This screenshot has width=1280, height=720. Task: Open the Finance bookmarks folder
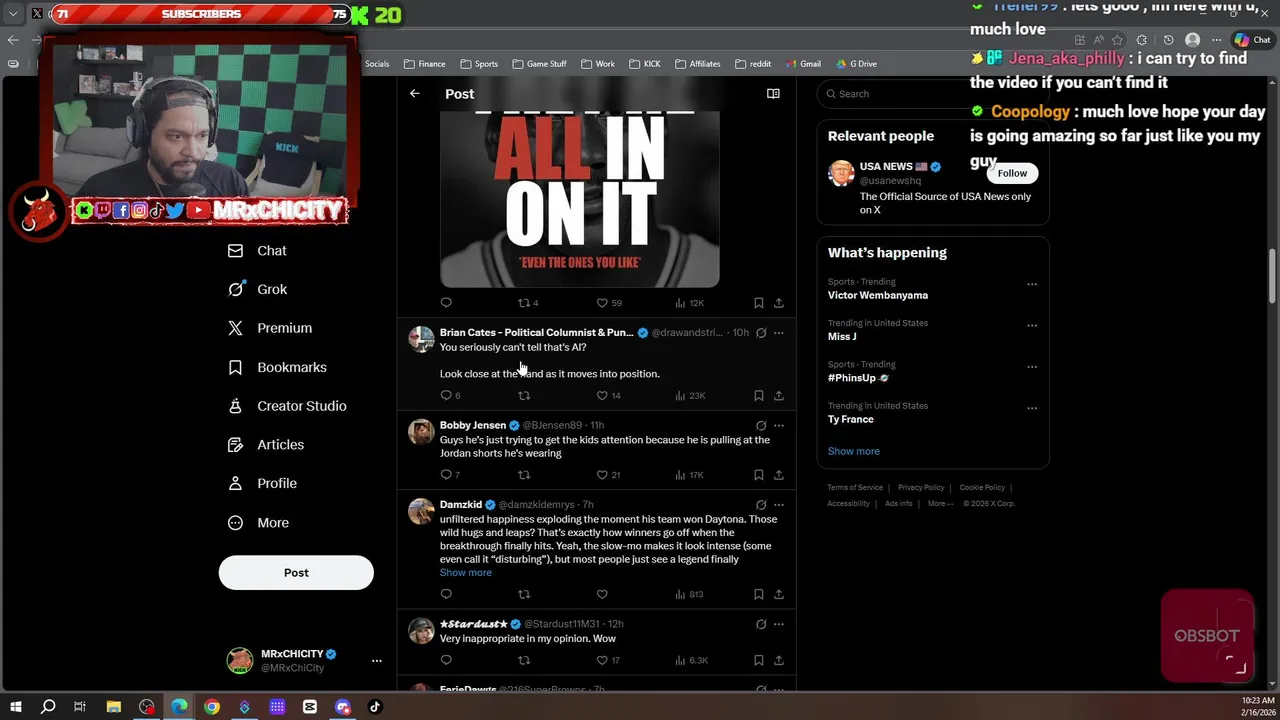[x=424, y=64]
